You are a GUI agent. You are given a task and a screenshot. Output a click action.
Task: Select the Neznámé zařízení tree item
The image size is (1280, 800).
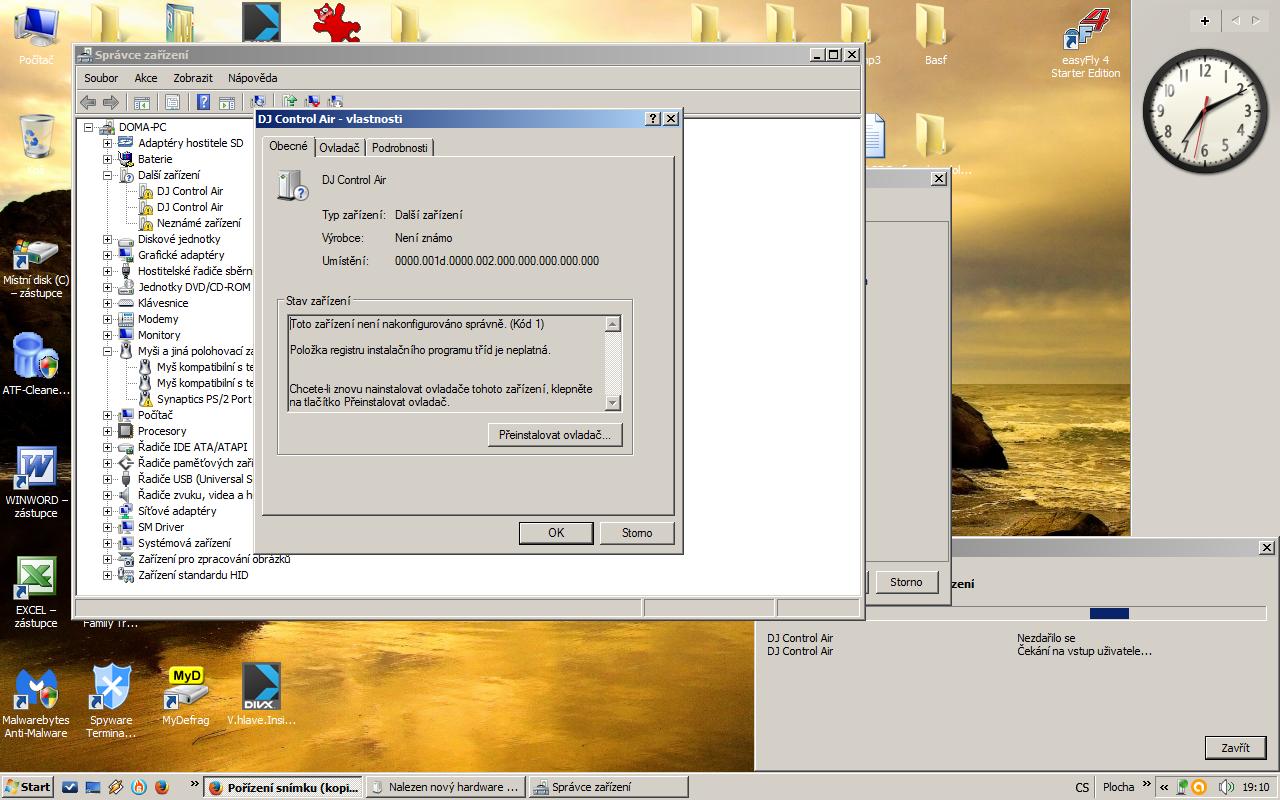(198, 223)
